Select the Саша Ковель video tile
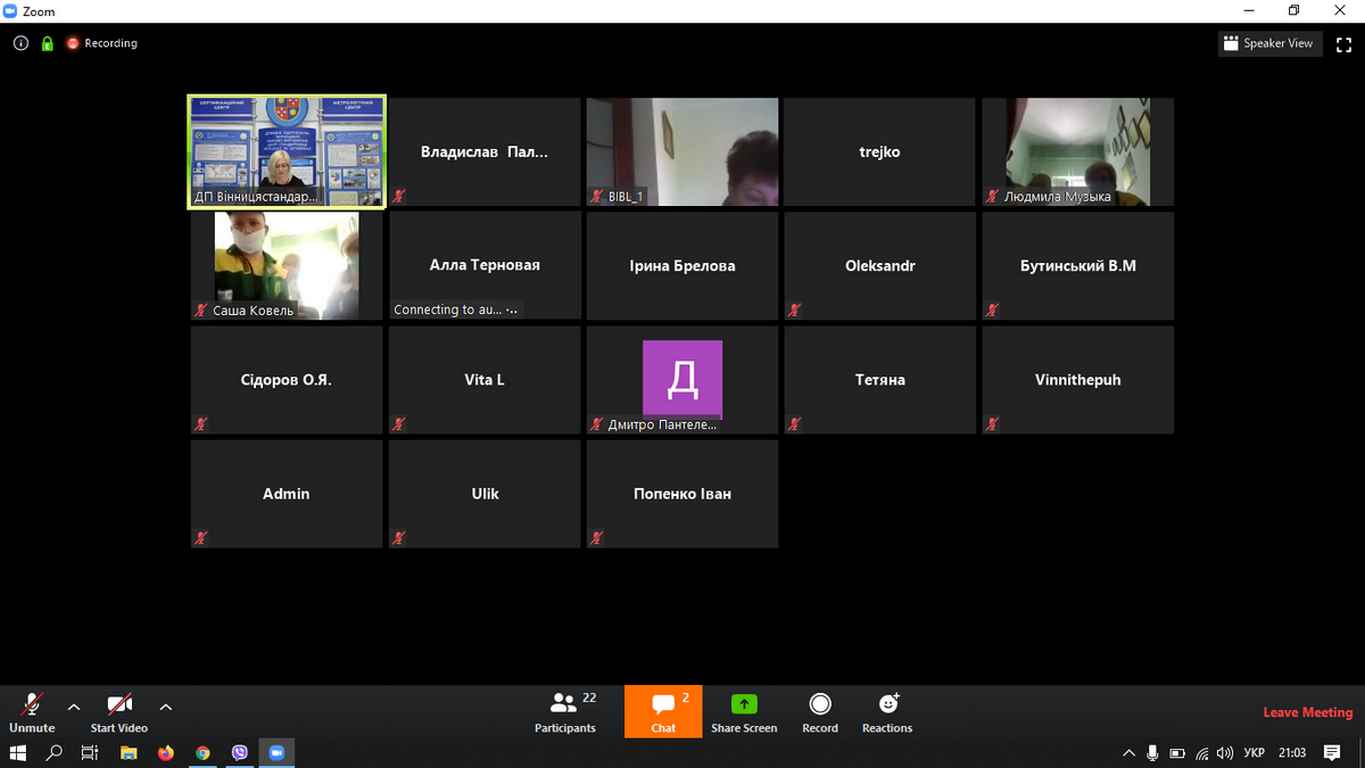The height and width of the screenshot is (768, 1365). [x=286, y=265]
